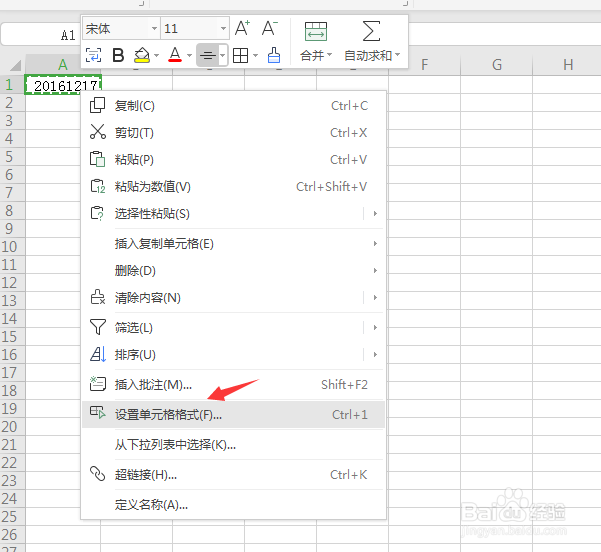
Task: Open the borders dropdown arrow
Action: pos(256,56)
